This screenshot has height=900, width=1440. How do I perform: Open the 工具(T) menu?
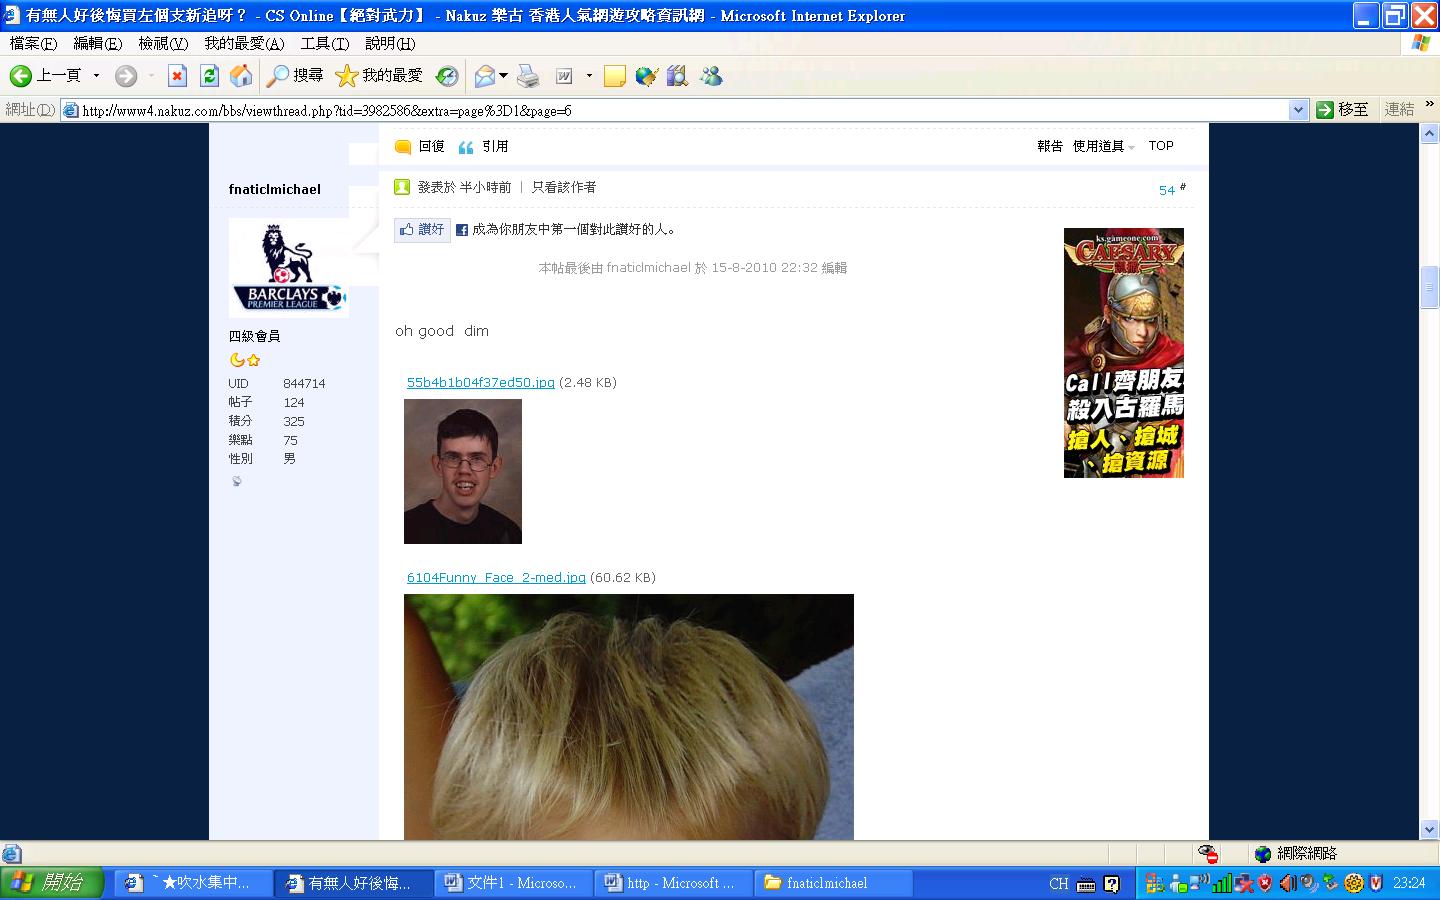pyautogui.click(x=324, y=43)
